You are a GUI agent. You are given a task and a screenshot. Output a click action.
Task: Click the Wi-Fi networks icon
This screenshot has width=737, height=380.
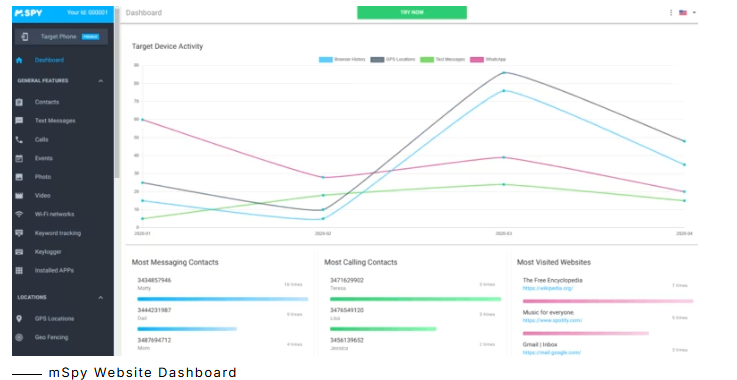tap(19, 214)
